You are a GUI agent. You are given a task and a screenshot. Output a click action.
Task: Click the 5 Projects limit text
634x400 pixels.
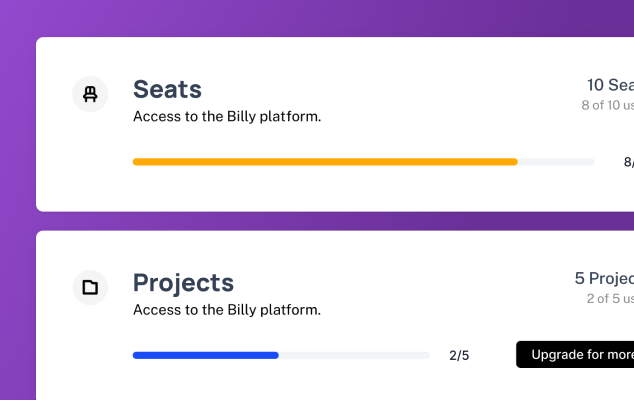(603, 278)
